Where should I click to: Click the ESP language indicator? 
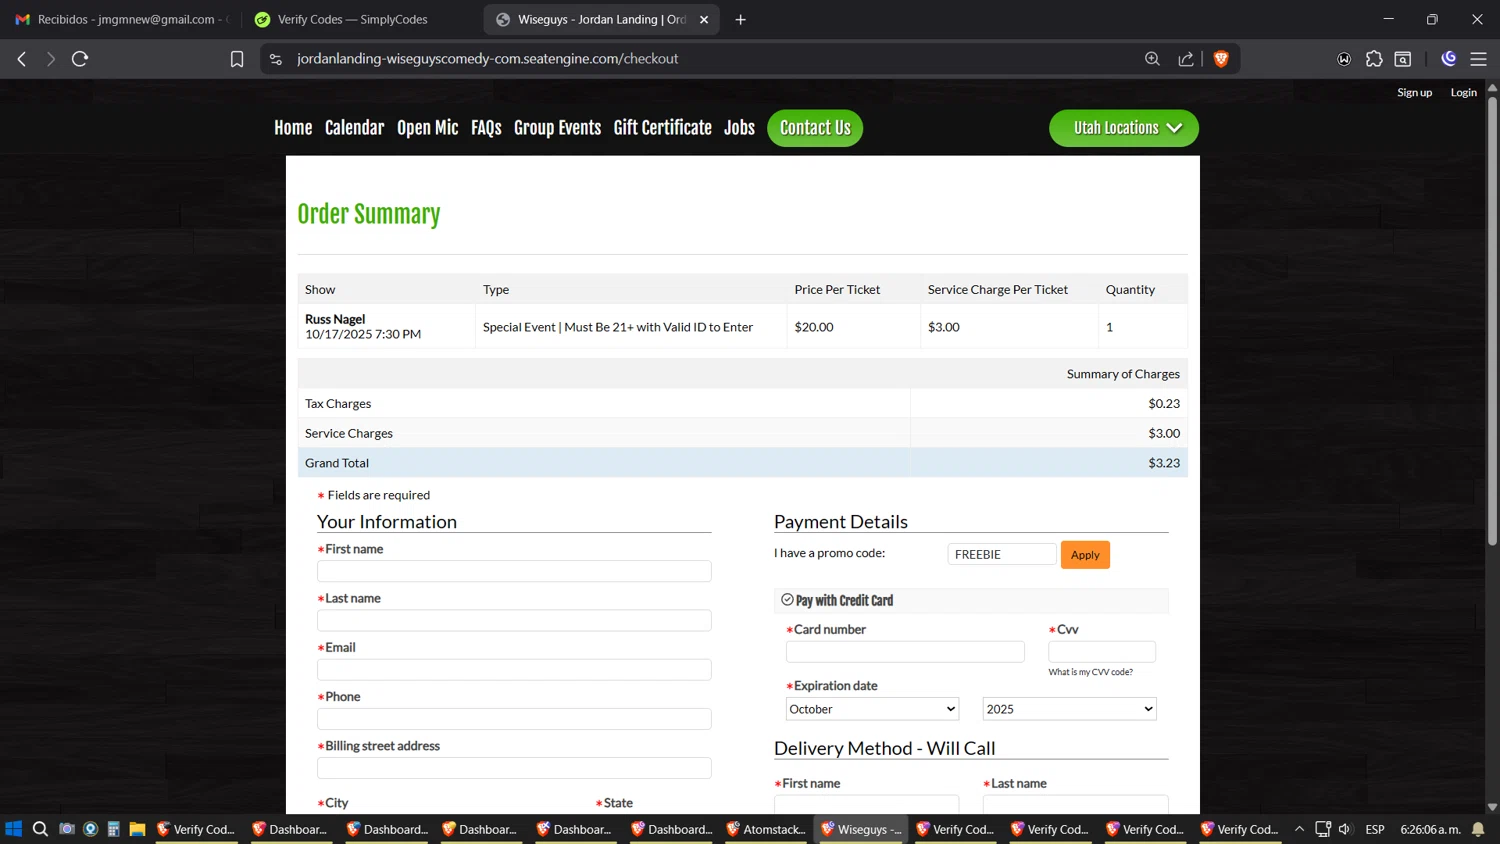(1375, 829)
